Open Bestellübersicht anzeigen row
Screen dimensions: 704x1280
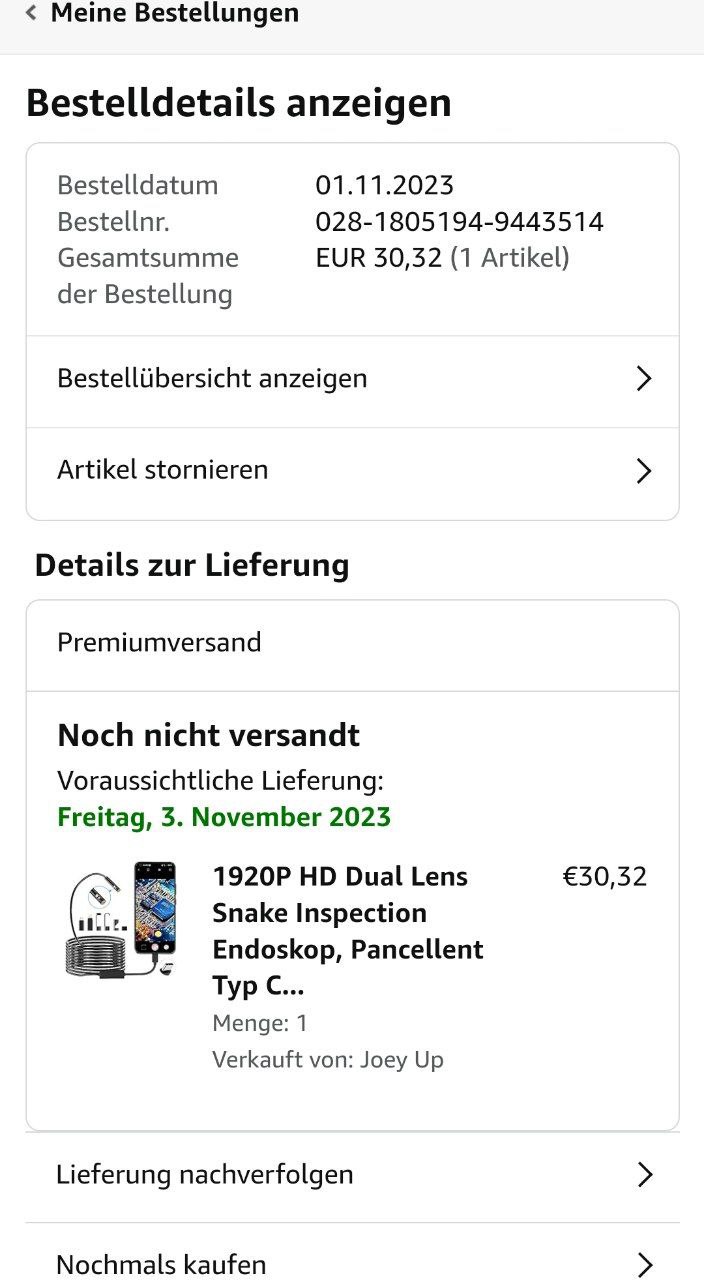coord(212,379)
